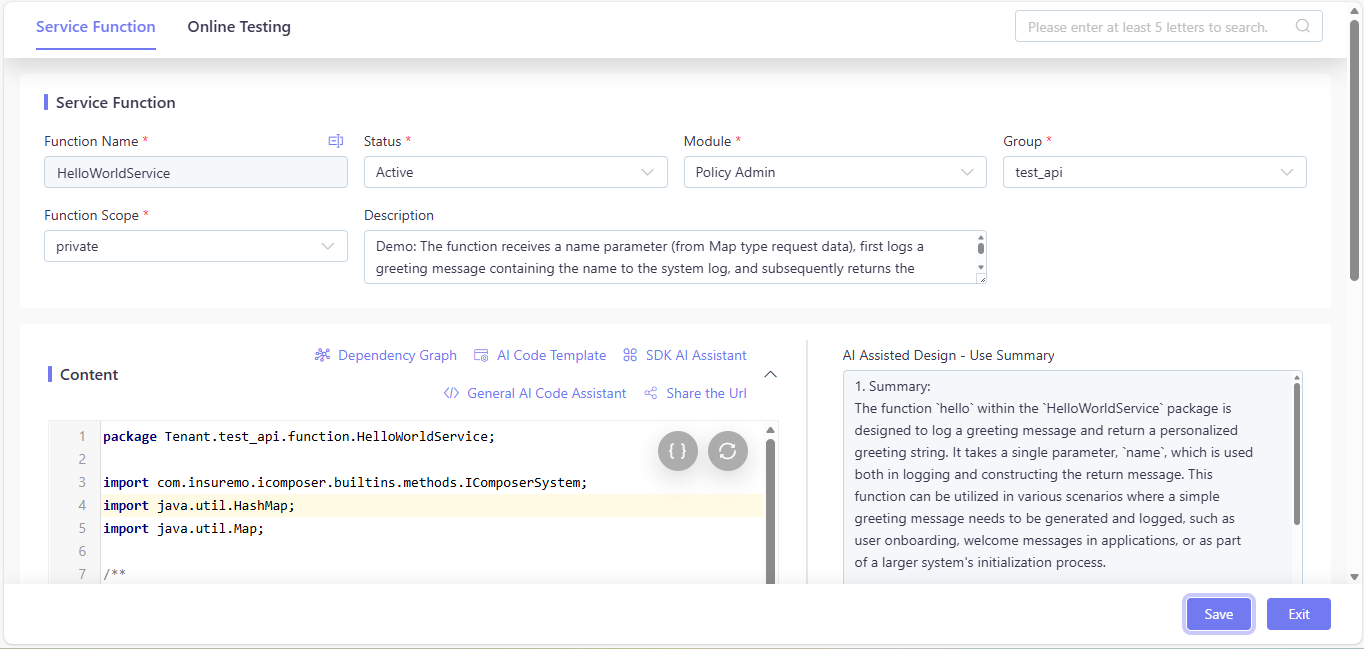Expand the Group dropdown showing test_api
The height and width of the screenshot is (649, 1364).
pos(1154,172)
